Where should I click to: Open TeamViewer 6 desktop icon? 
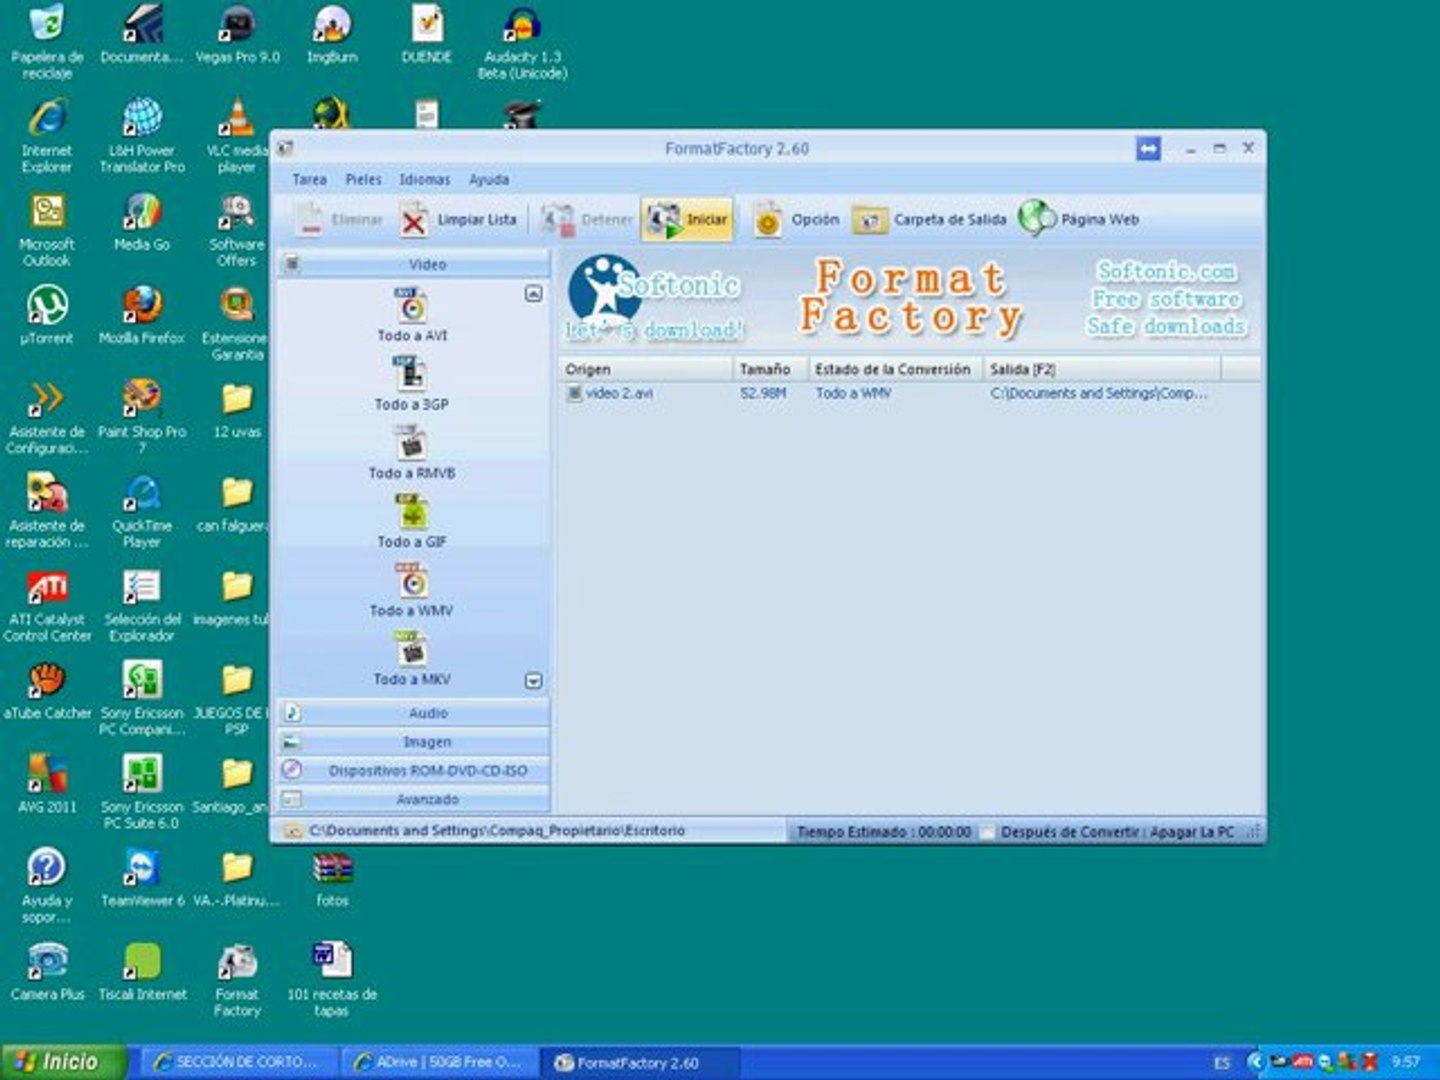[x=142, y=877]
